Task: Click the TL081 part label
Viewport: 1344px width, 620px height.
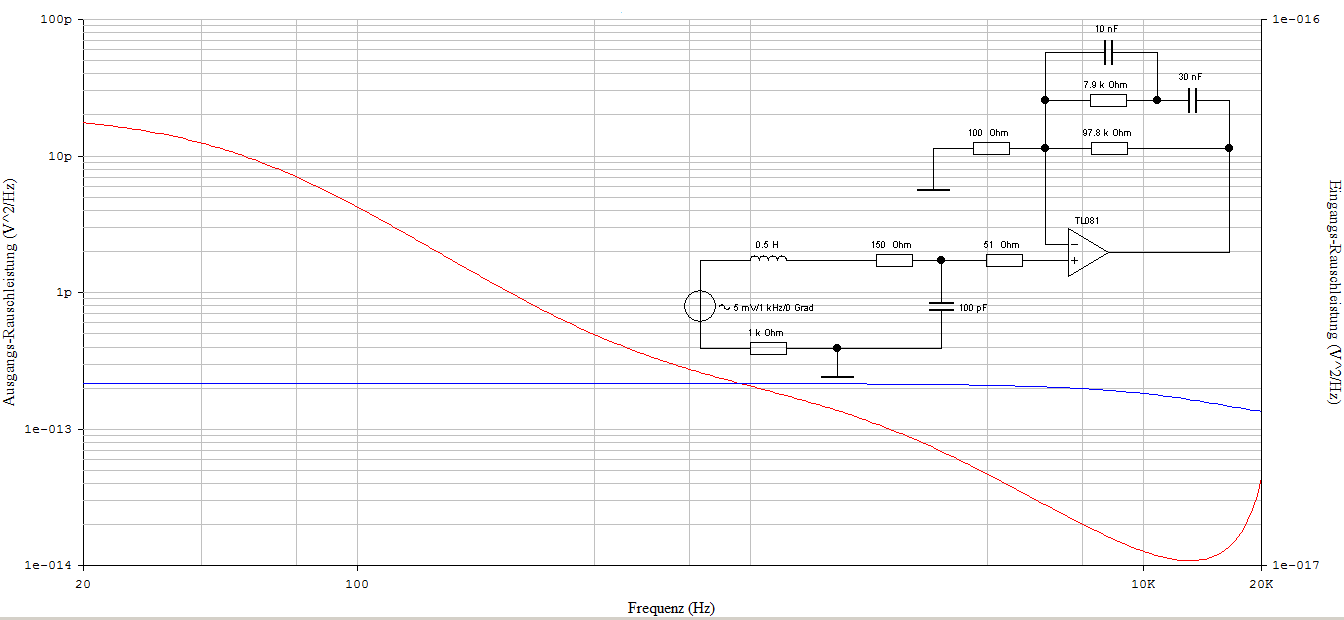Action: (x=1088, y=221)
